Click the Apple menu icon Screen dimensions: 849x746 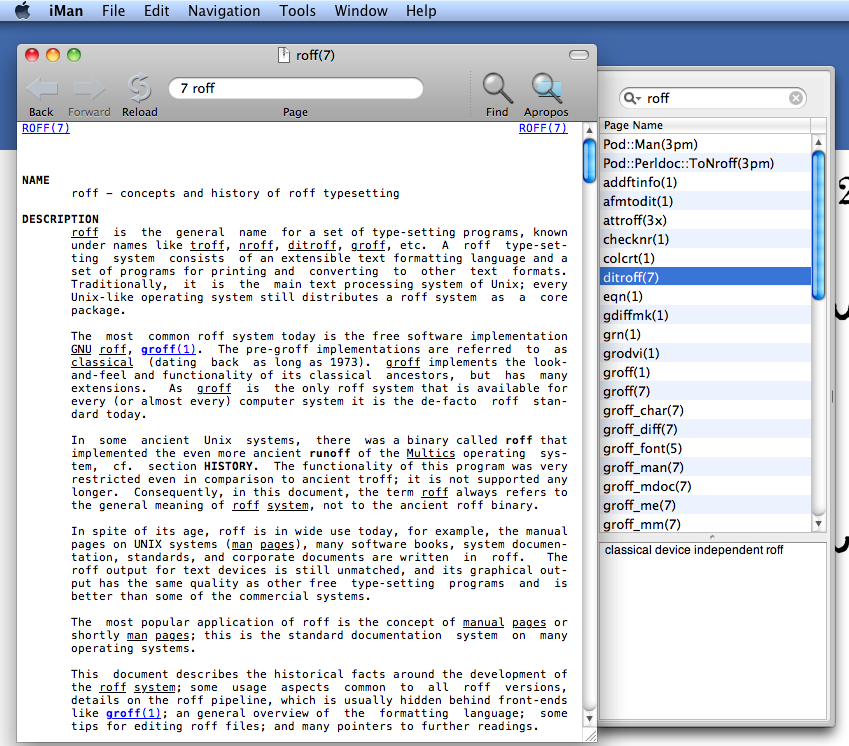[x=22, y=11]
